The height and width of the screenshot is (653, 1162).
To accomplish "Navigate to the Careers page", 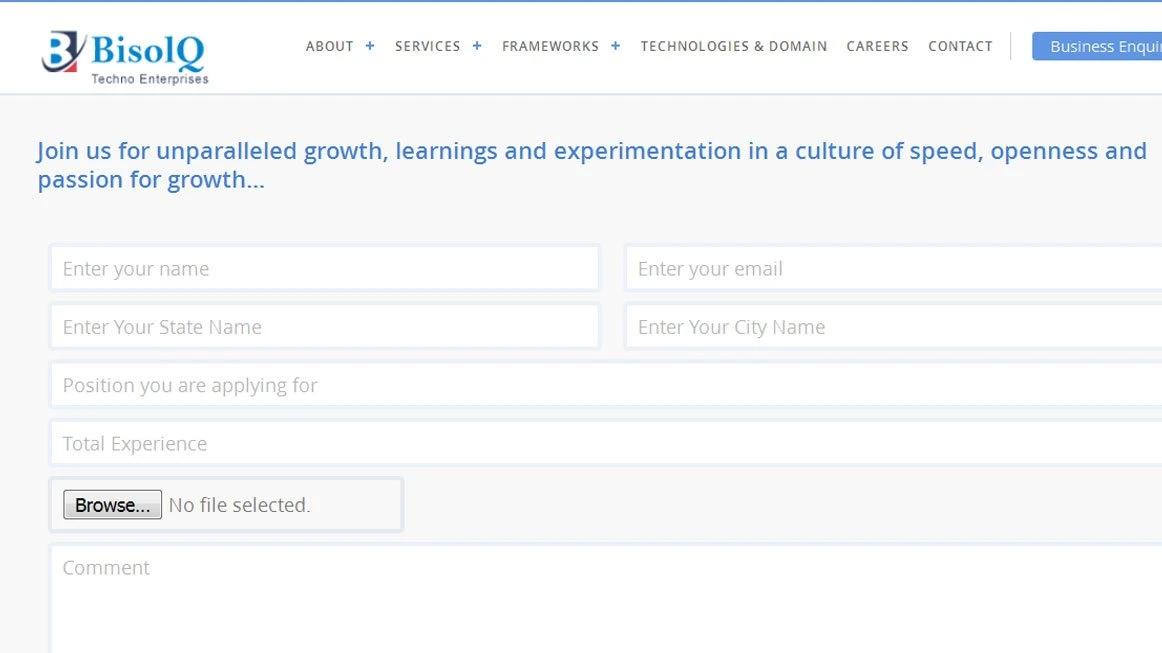I will point(877,46).
